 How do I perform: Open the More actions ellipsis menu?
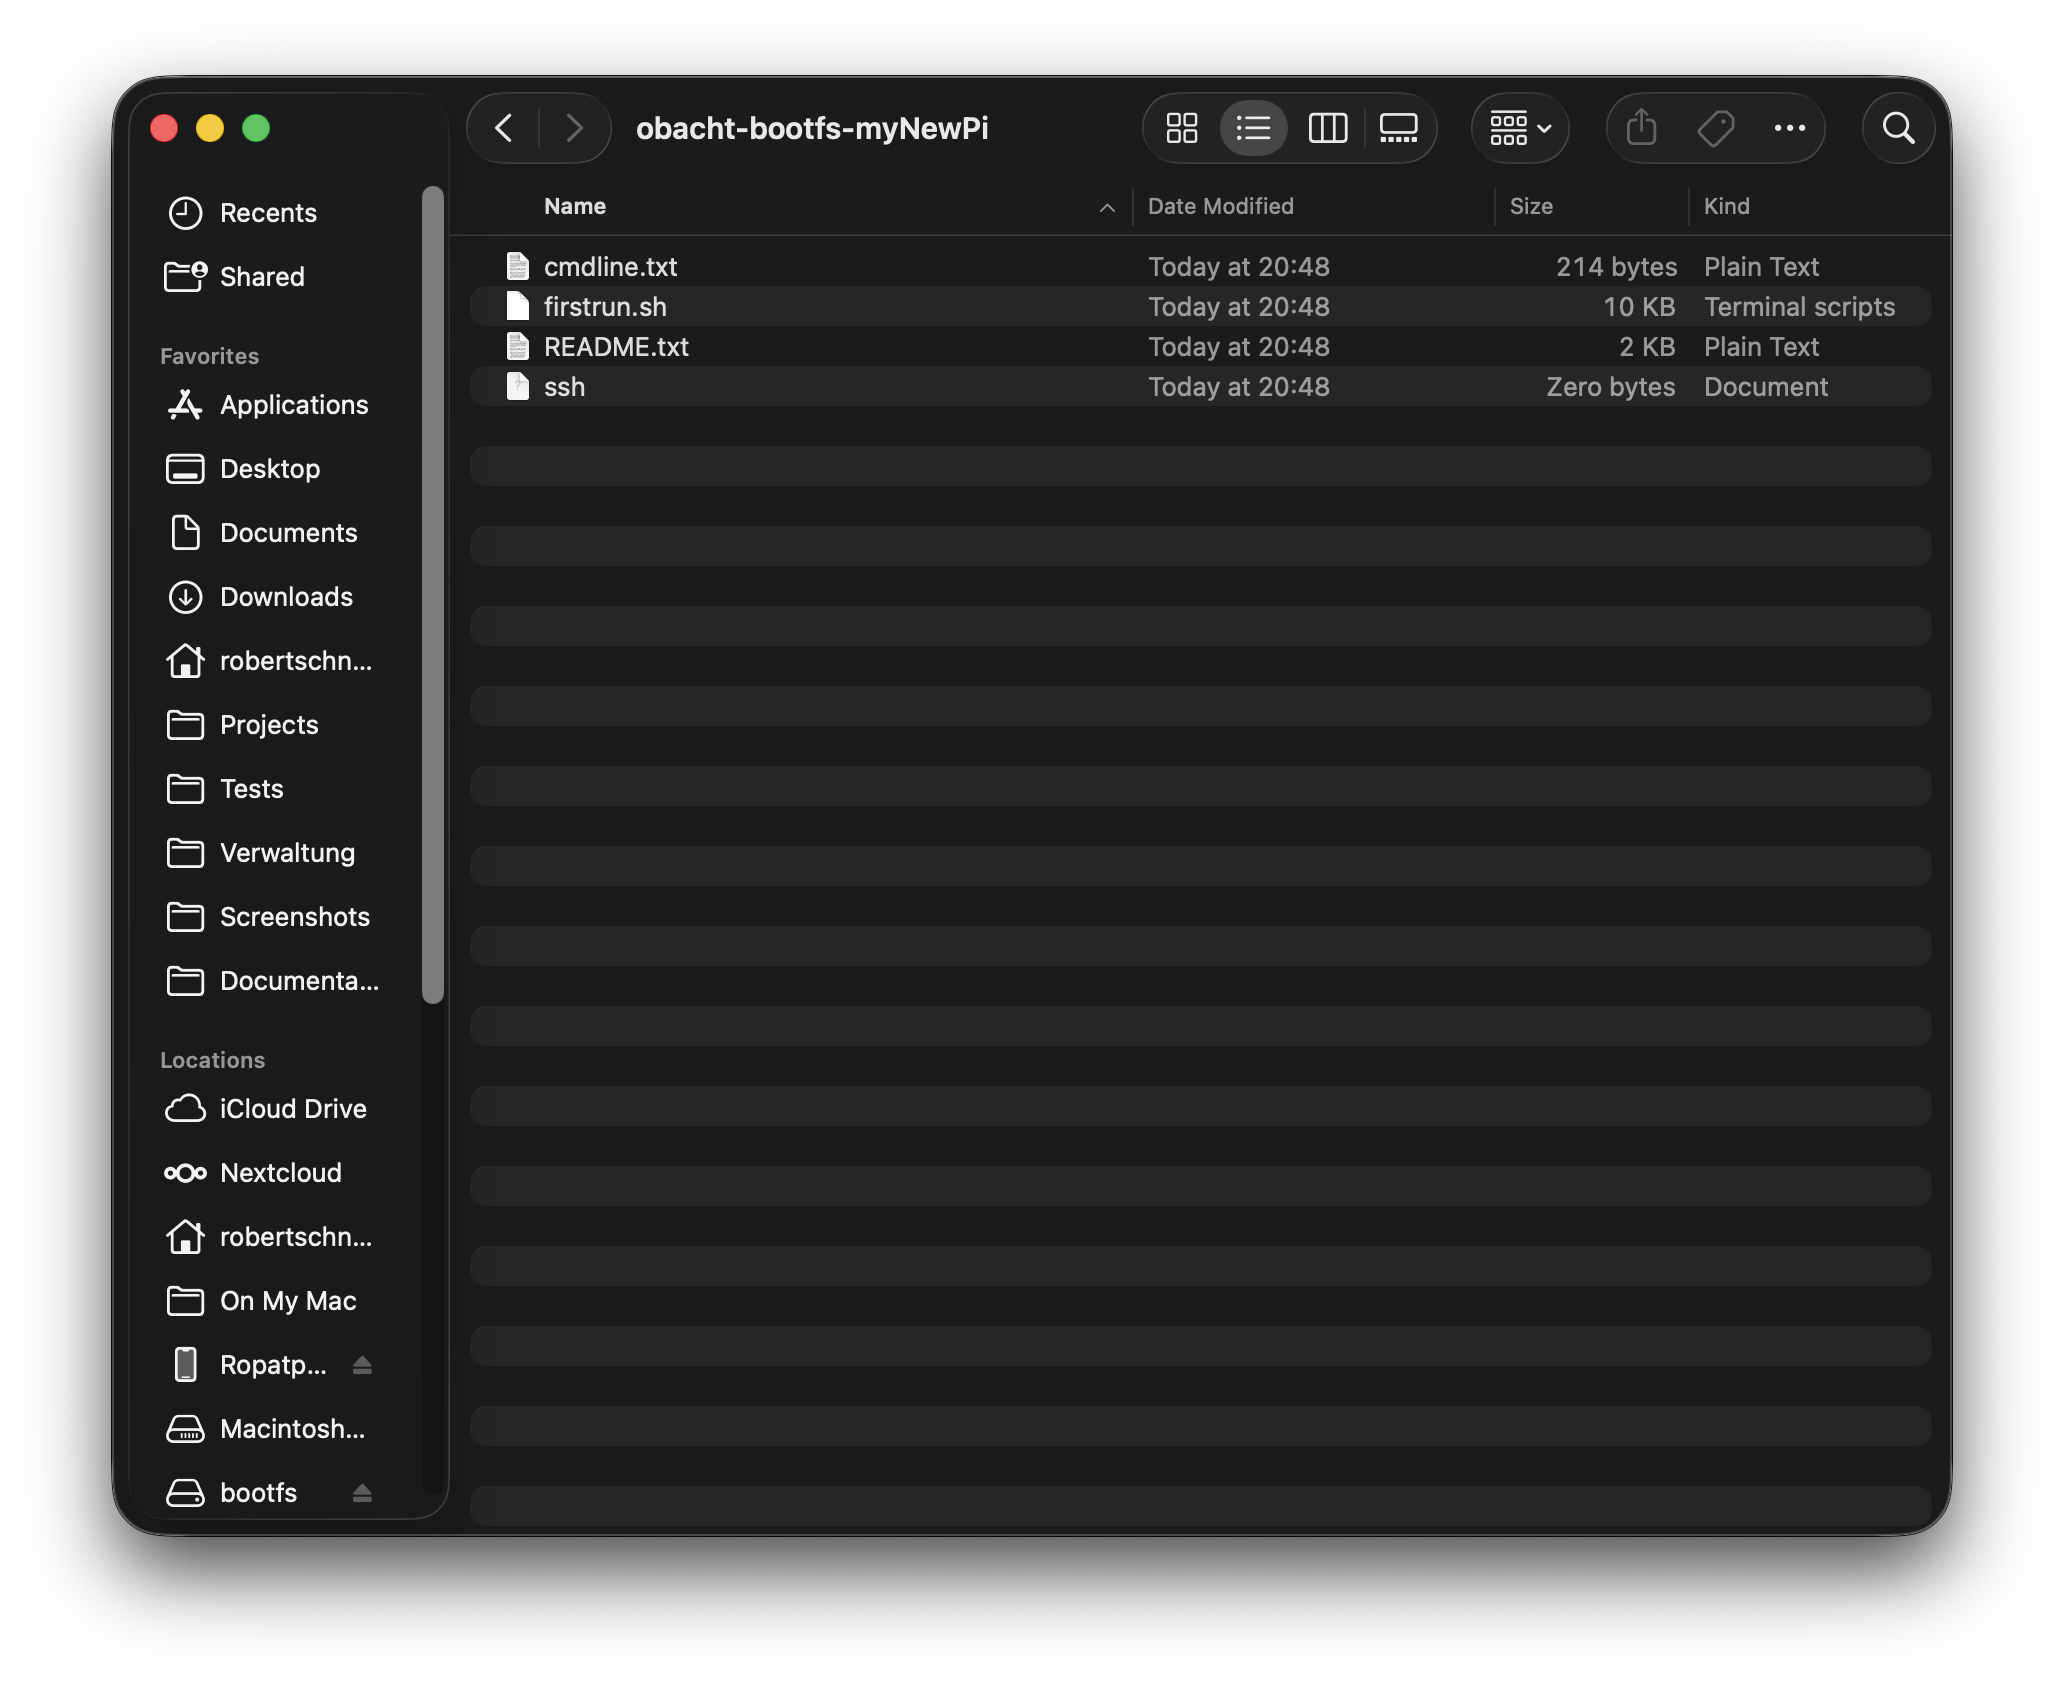pyautogui.click(x=1789, y=128)
